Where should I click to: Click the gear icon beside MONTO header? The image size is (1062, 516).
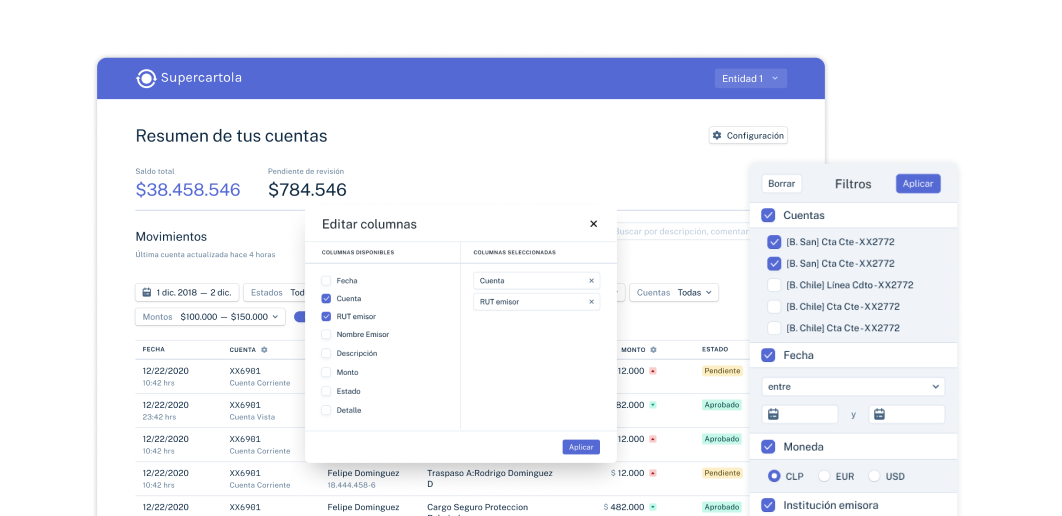click(x=654, y=350)
